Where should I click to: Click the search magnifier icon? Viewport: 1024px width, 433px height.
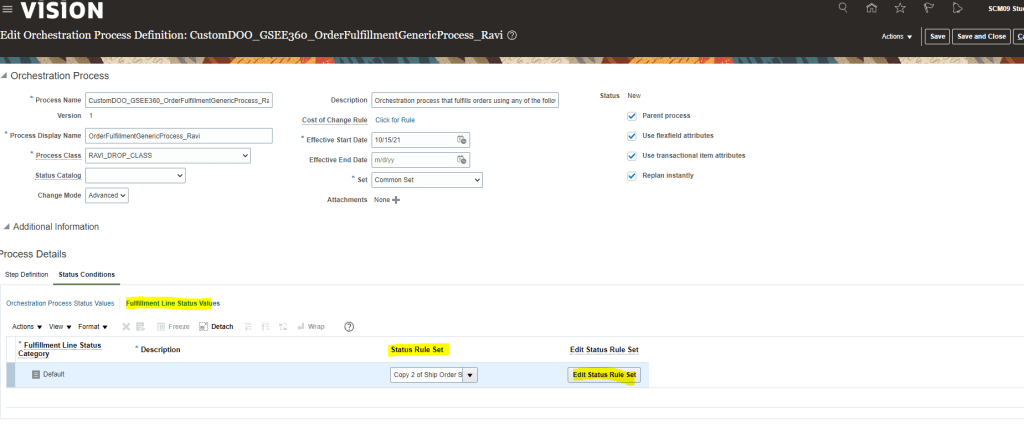(x=843, y=9)
